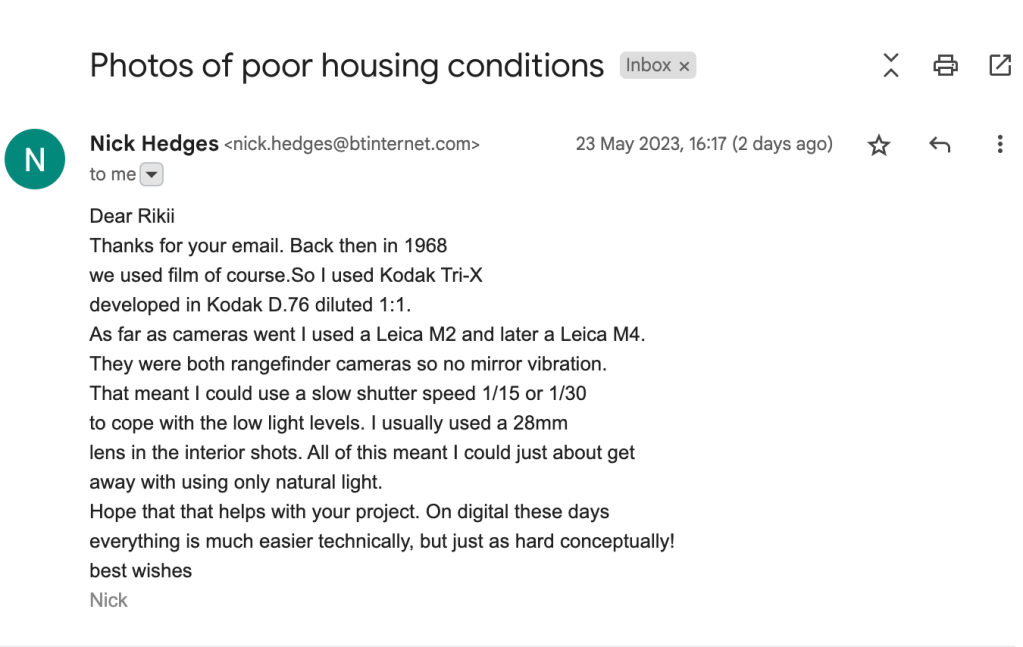This screenshot has width=1023, height=647.
Task: Star the message from Nick Hedges
Action: click(879, 145)
